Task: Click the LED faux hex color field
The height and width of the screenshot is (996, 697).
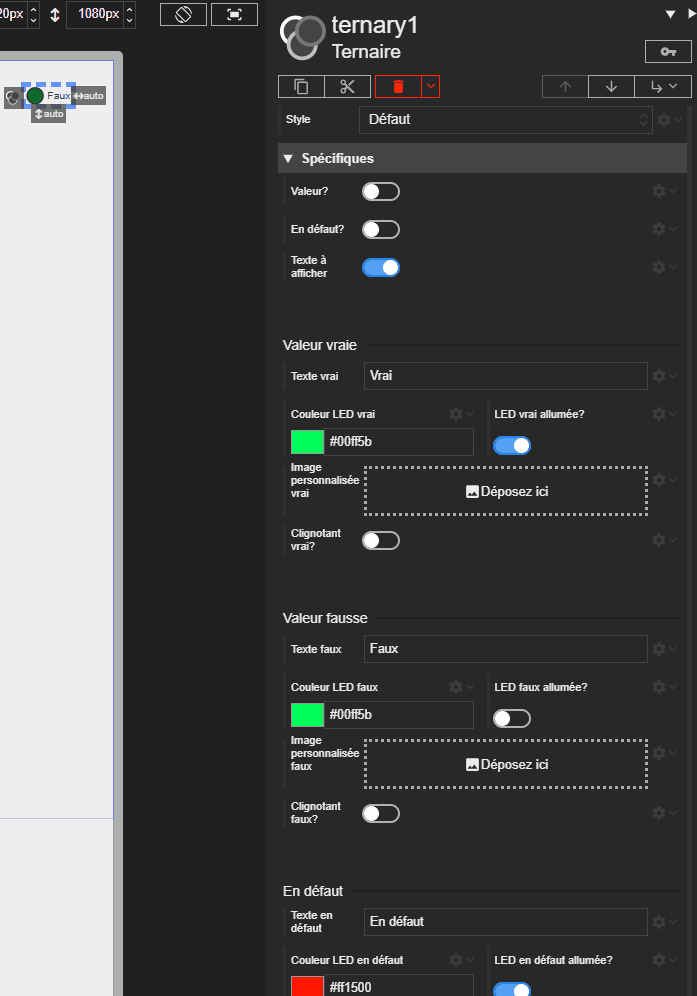Action: [x=399, y=715]
